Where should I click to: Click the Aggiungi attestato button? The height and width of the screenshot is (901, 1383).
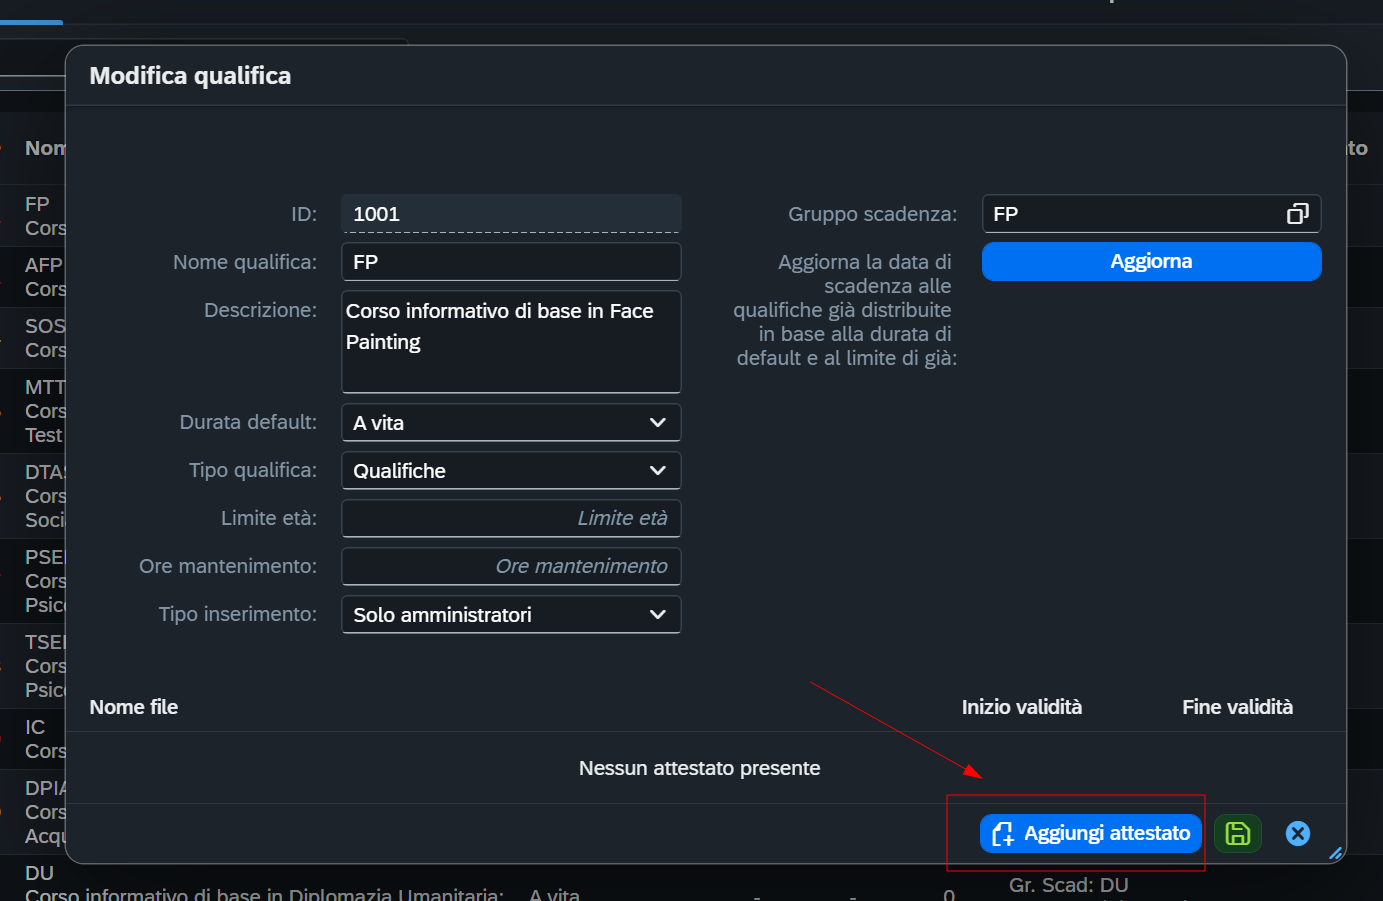pyautogui.click(x=1091, y=833)
